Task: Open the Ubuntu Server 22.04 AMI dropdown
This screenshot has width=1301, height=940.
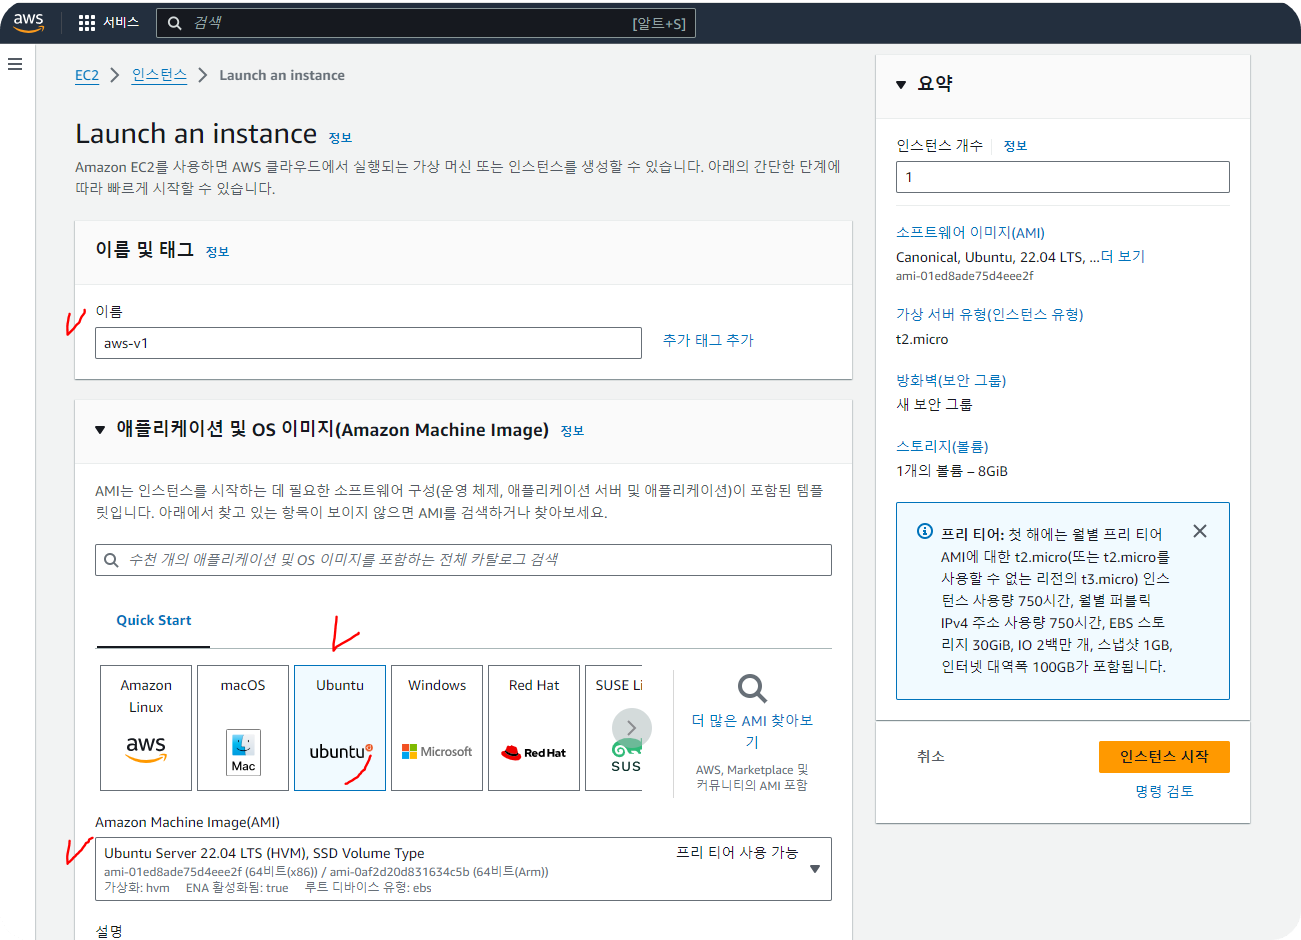Action: click(x=463, y=869)
